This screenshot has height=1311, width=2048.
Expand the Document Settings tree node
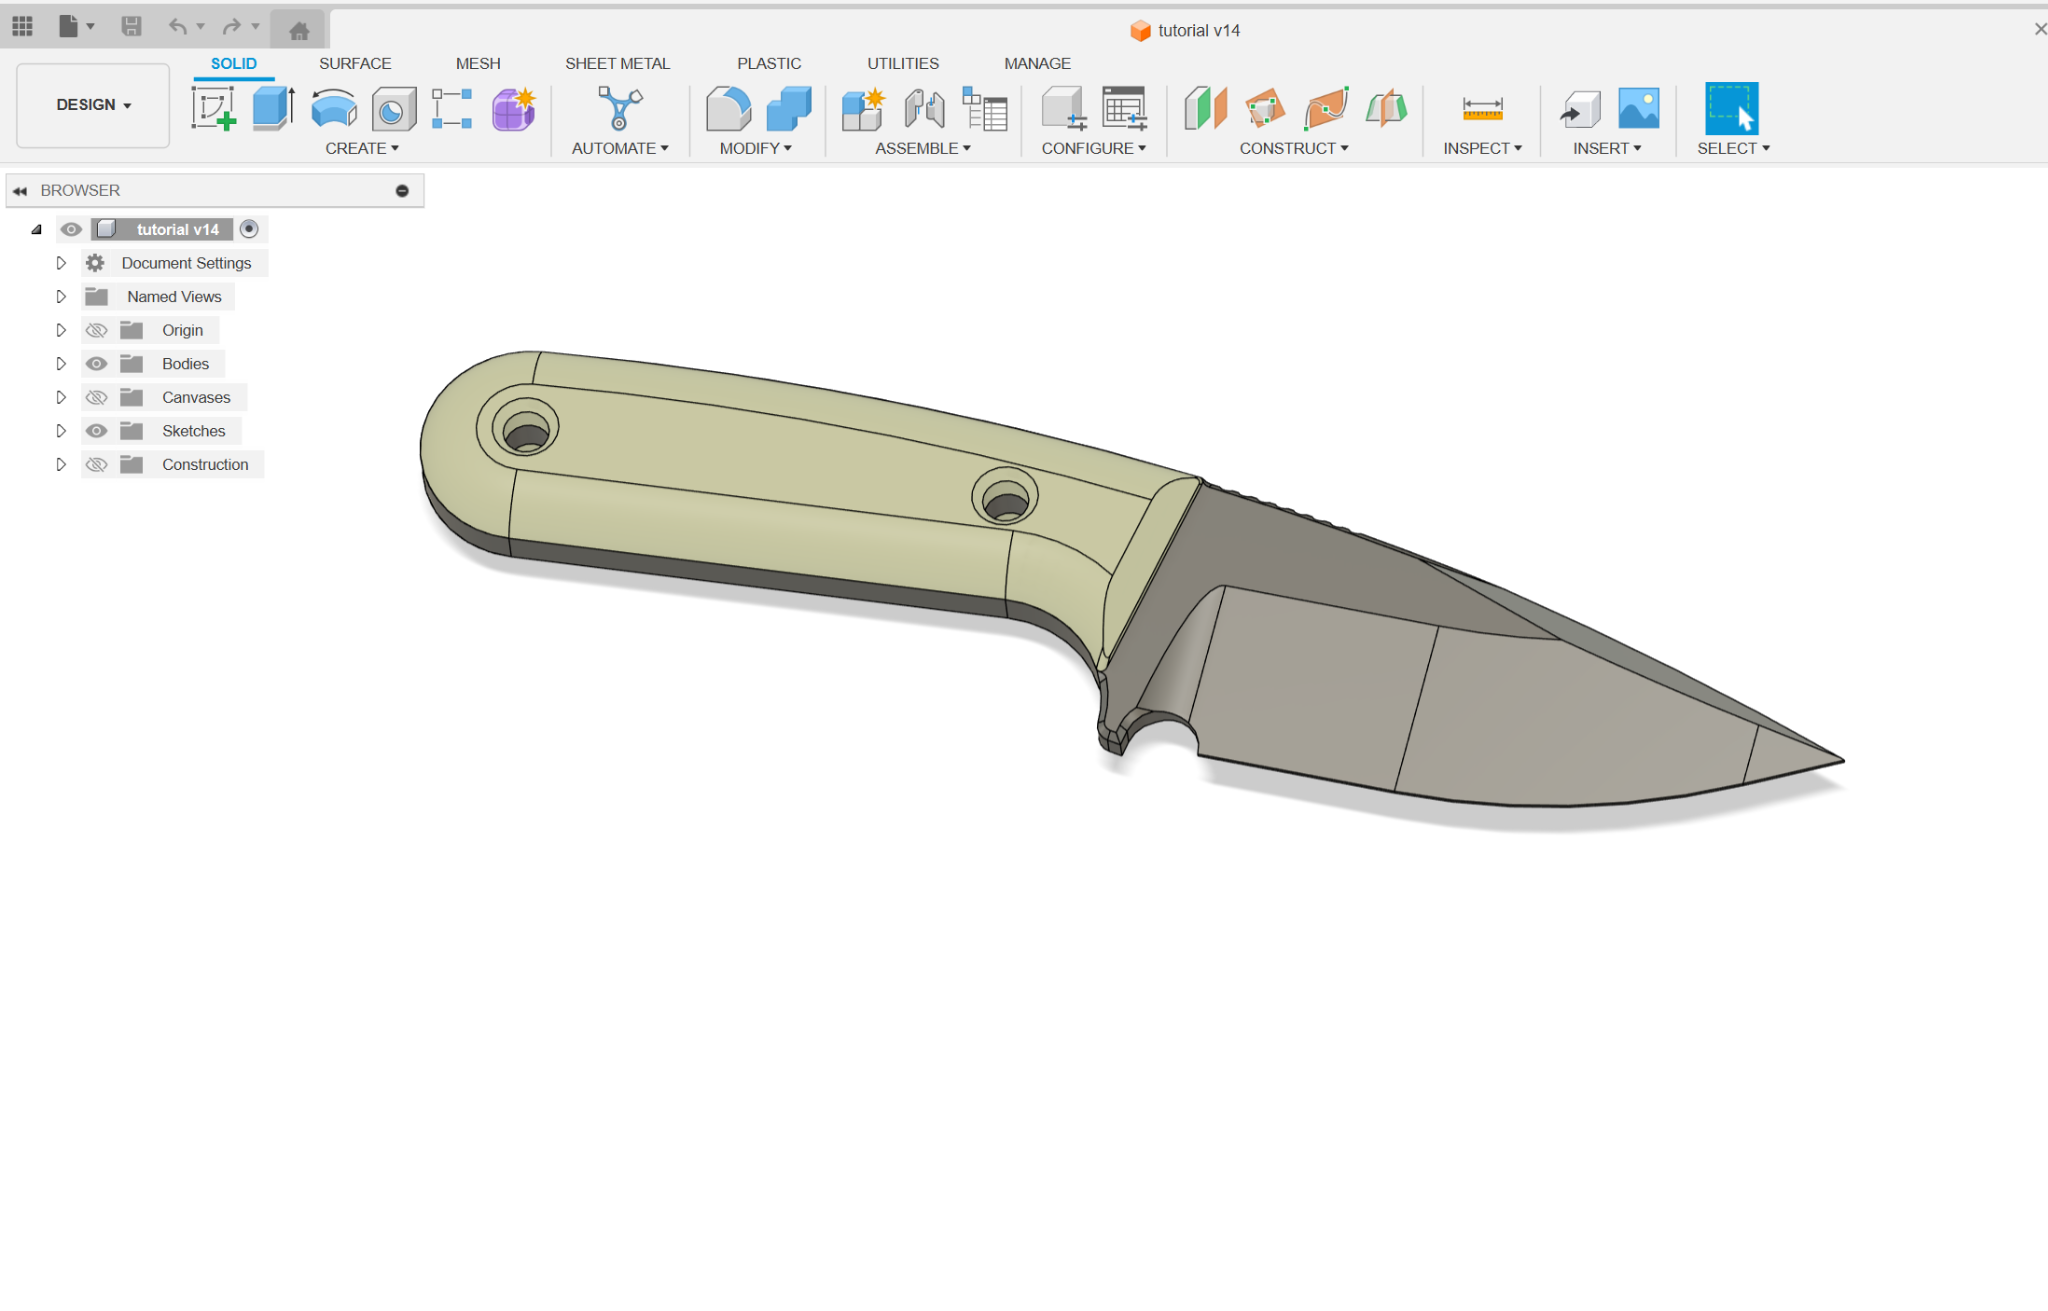[61, 263]
